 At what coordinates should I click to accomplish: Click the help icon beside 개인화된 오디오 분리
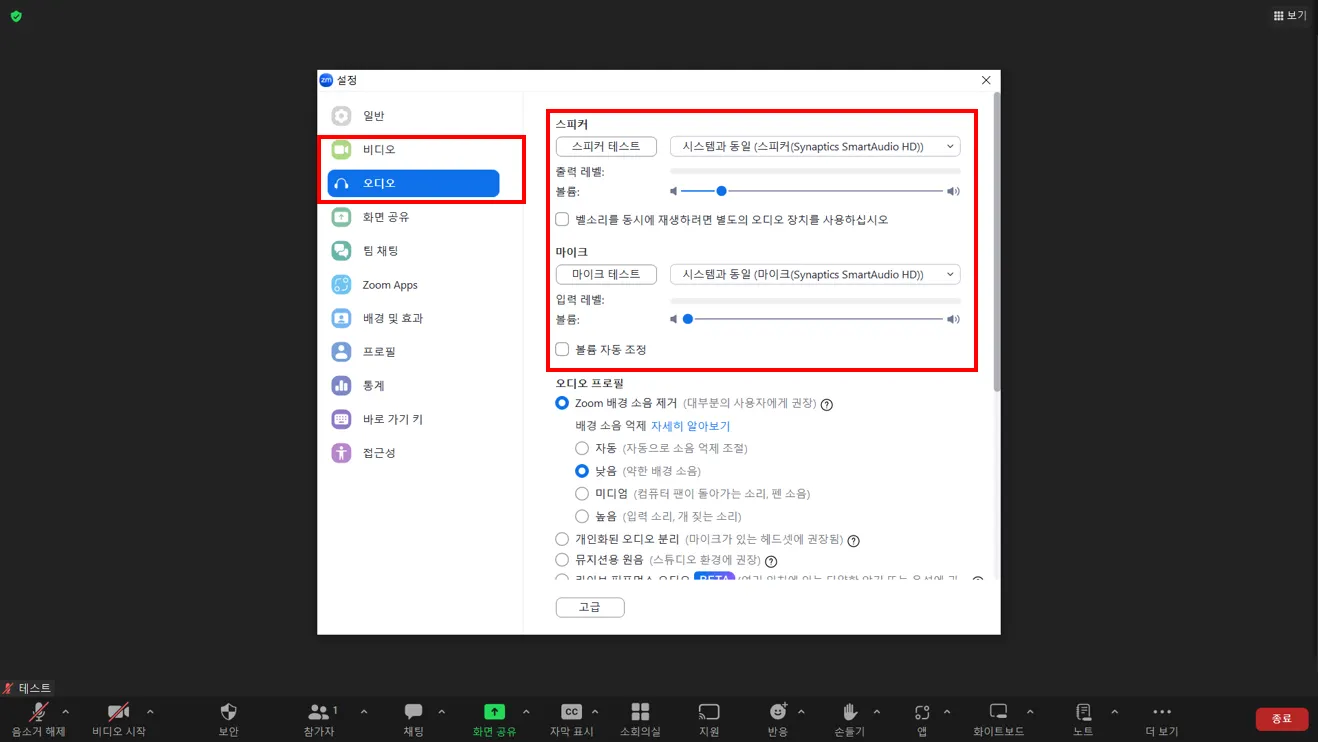coord(854,541)
